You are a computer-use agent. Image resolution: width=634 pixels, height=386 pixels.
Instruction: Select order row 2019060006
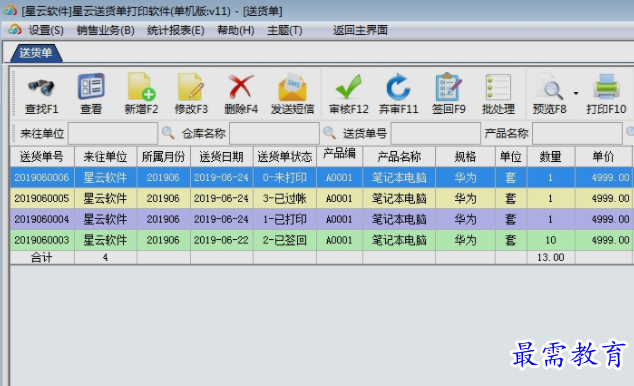[322, 177]
